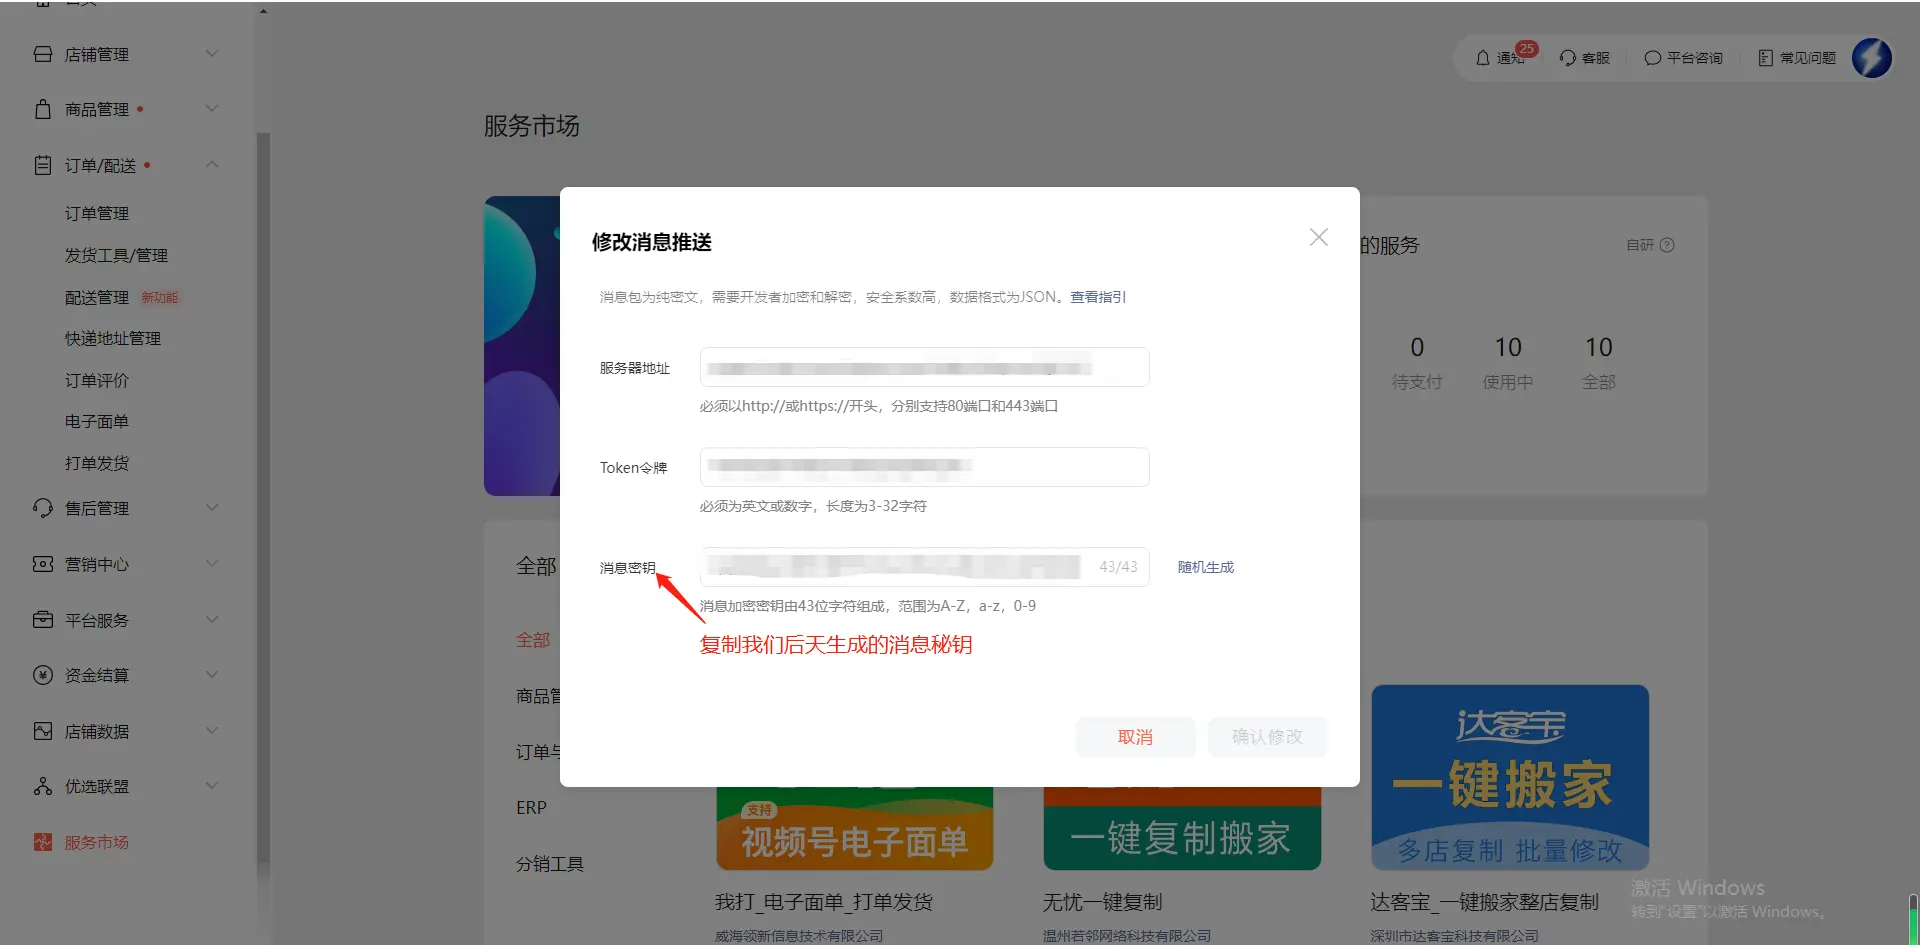Expand the 售后管理 menu chevron
The height and width of the screenshot is (945, 1920).
212,508
